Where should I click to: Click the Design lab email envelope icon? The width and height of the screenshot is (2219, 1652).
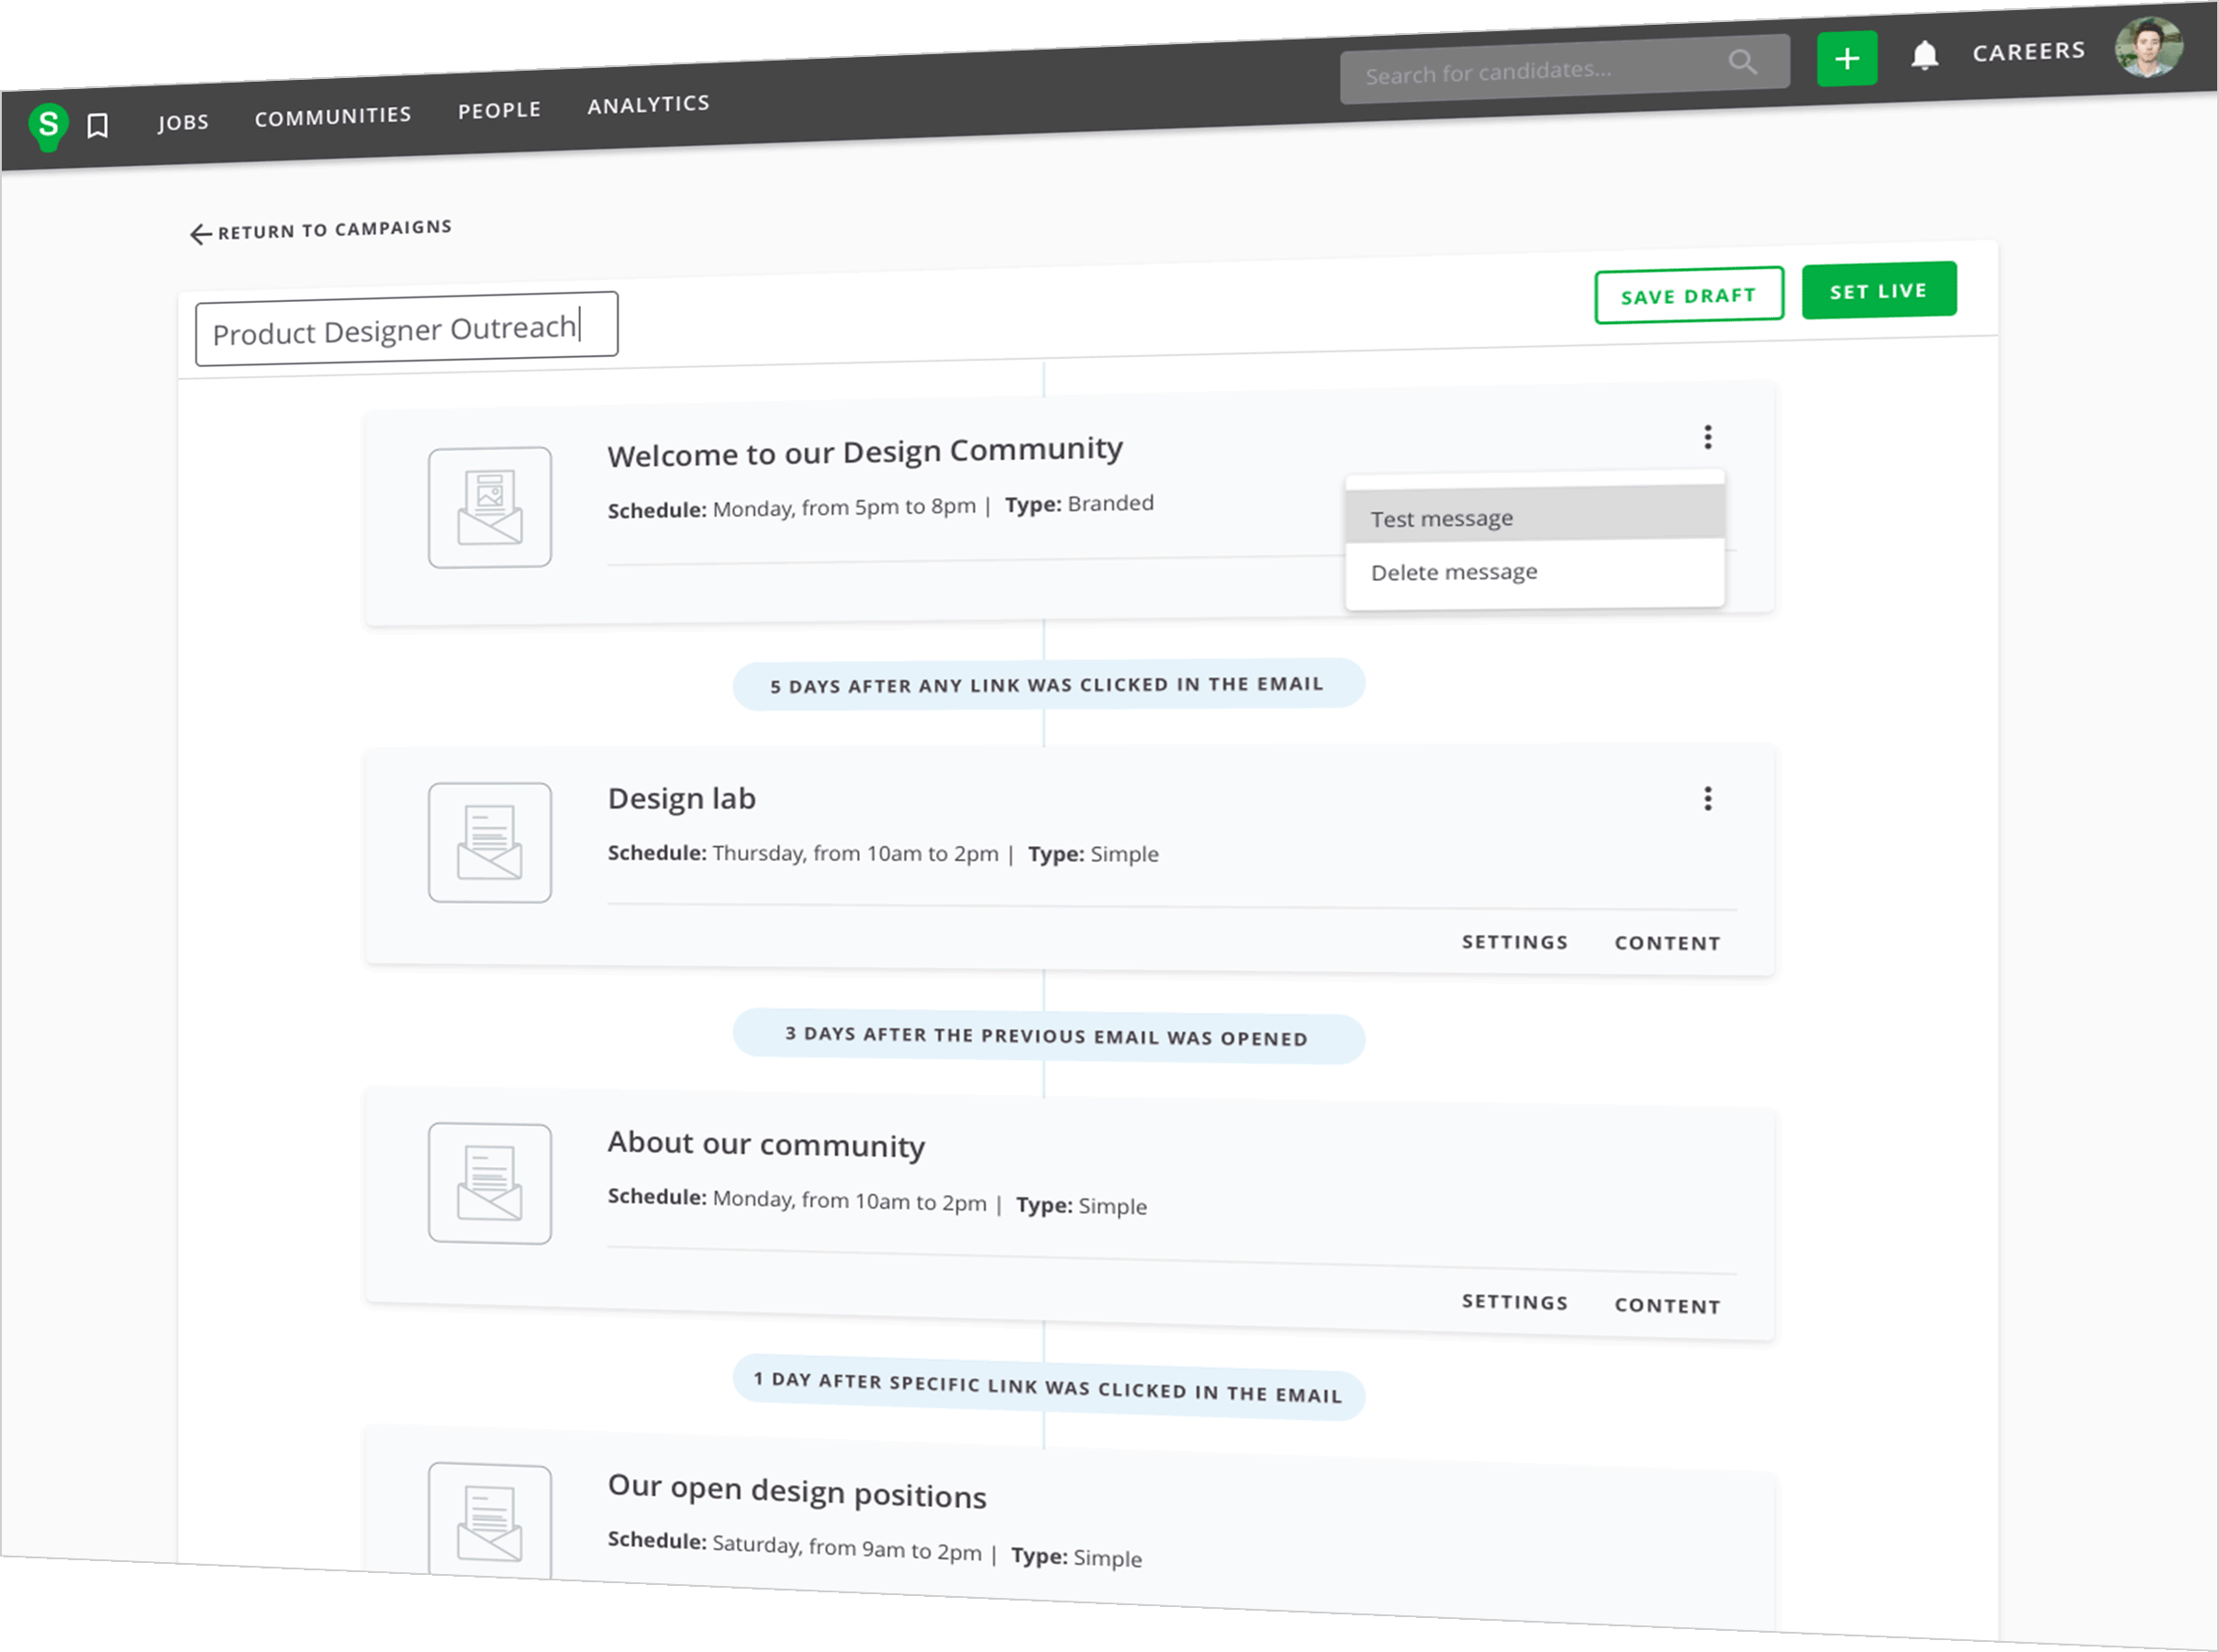(489, 842)
